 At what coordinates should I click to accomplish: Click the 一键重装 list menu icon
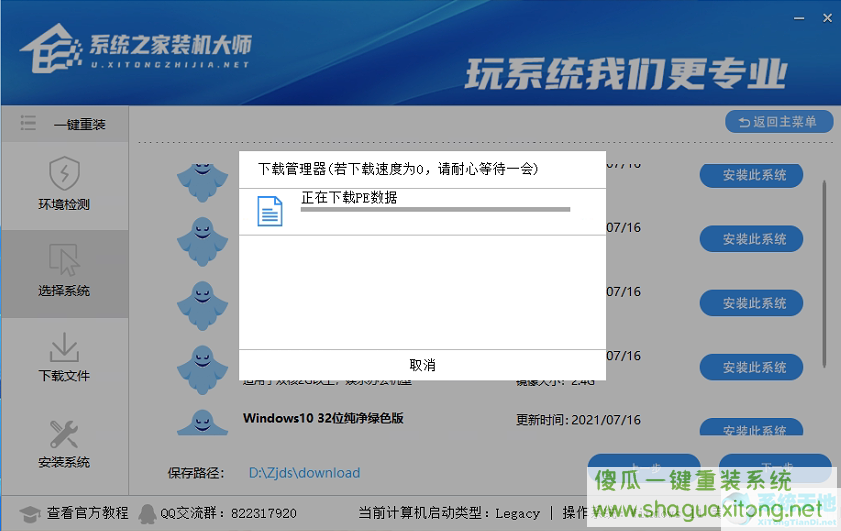(28, 123)
